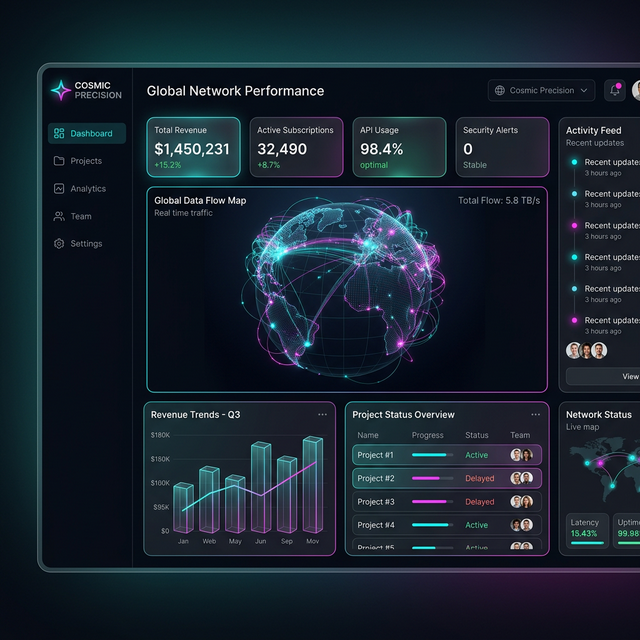Click the Cosmic Precision star logo
Screen dimensions: 640x640
(60, 90)
